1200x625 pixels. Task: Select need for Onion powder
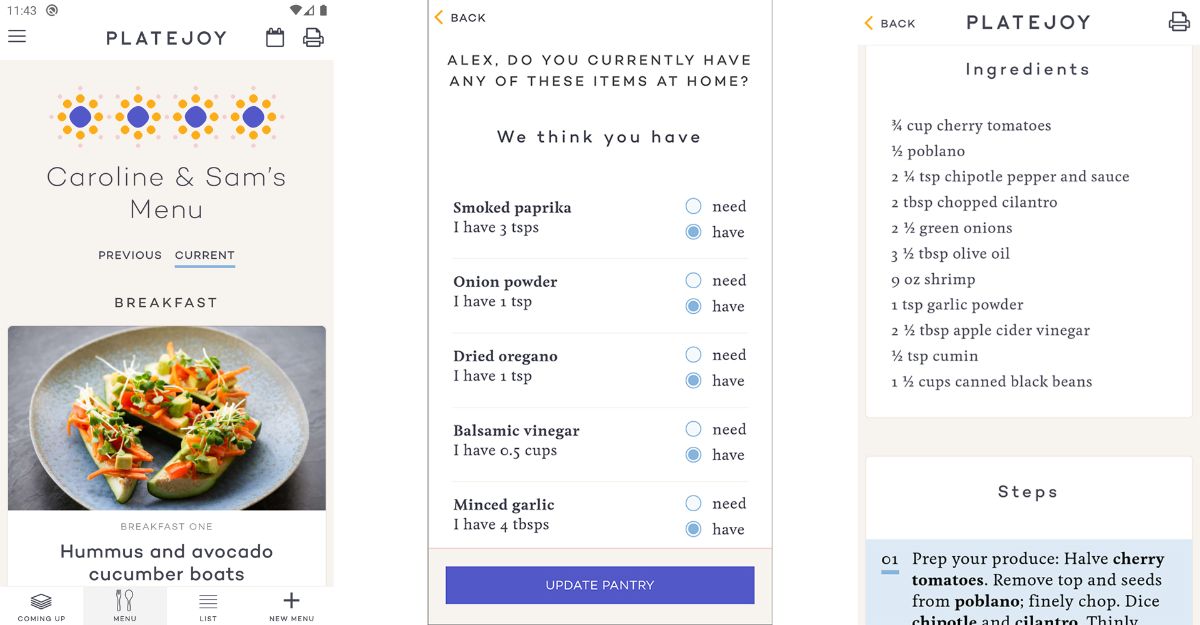(x=694, y=281)
